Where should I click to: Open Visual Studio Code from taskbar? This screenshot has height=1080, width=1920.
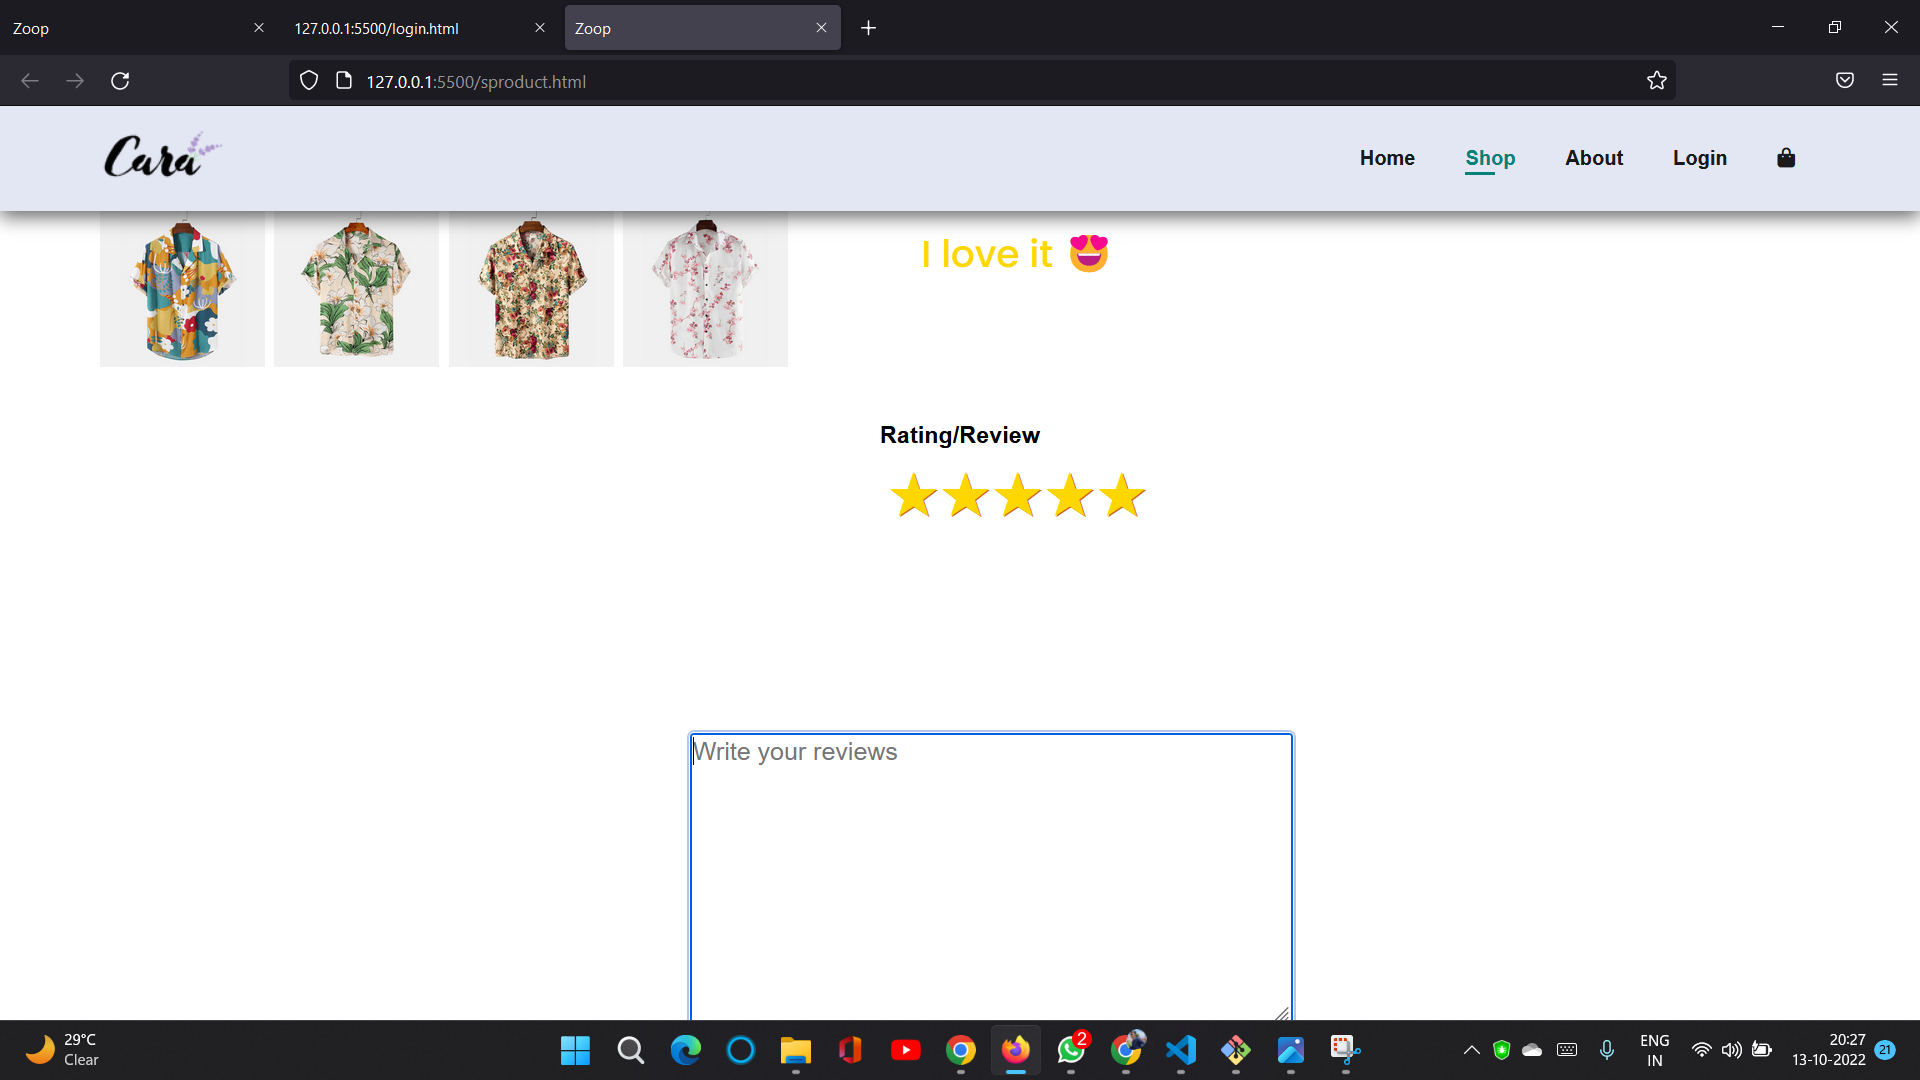[x=1181, y=1050]
